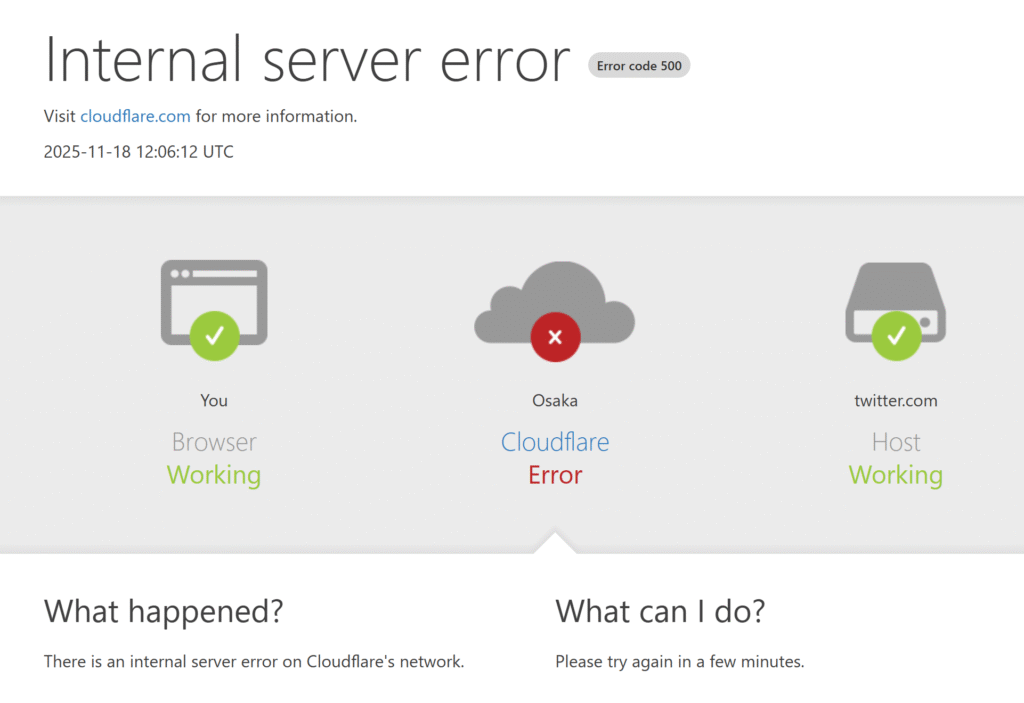Image resolution: width=1024 pixels, height=703 pixels.
Task: Open the blue Cloudflare link under Osaka
Action: point(555,442)
